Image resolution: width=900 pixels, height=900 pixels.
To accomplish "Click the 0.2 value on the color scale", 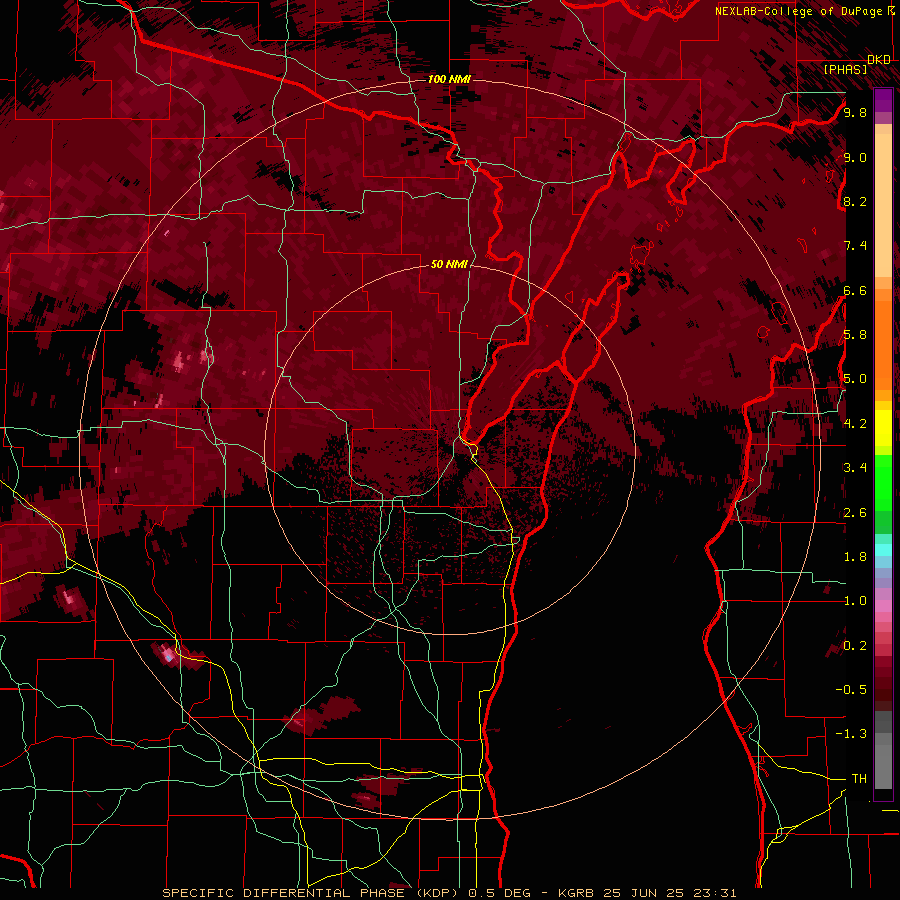I will (x=855, y=646).
